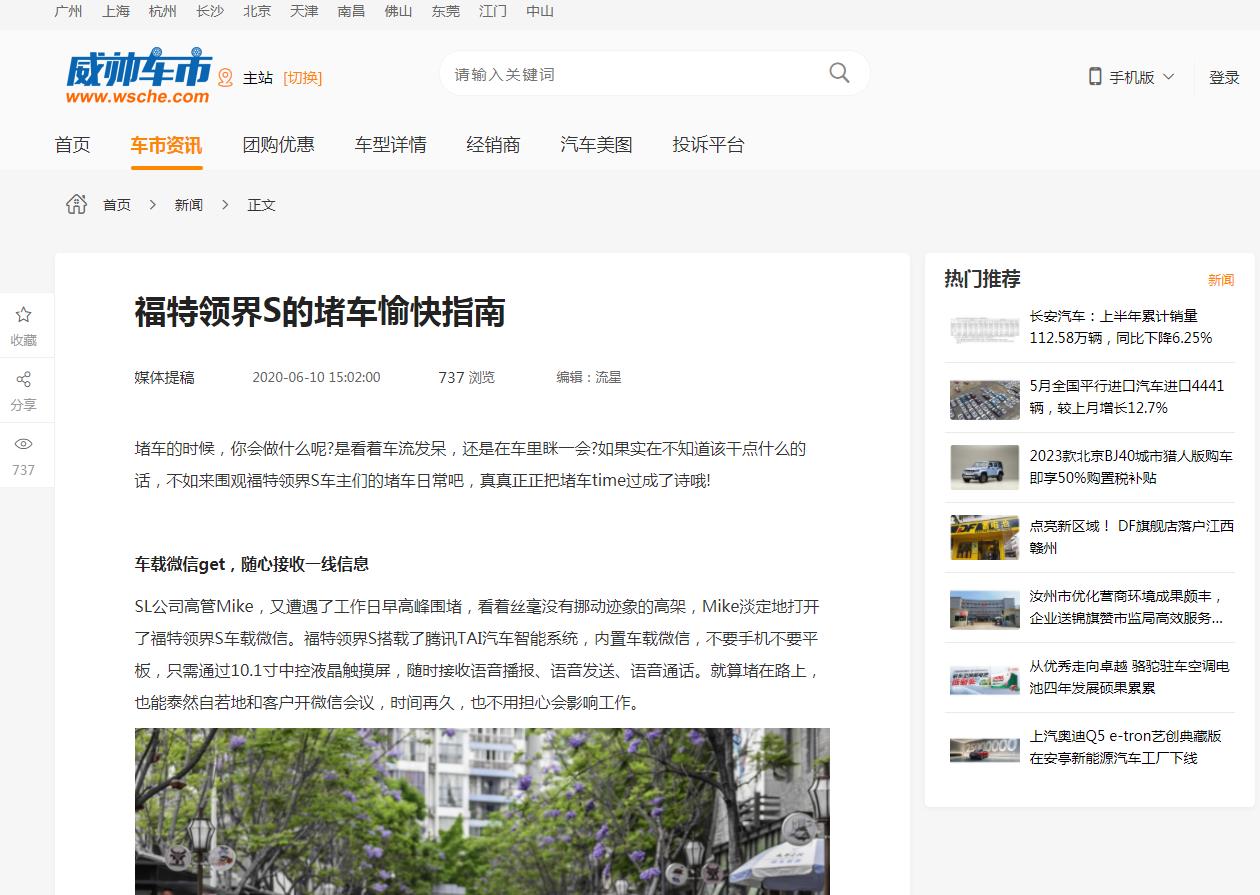Click the 新闻 breadcrumb link
The width and height of the screenshot is (1260, 895).
[x=189, y=204]
